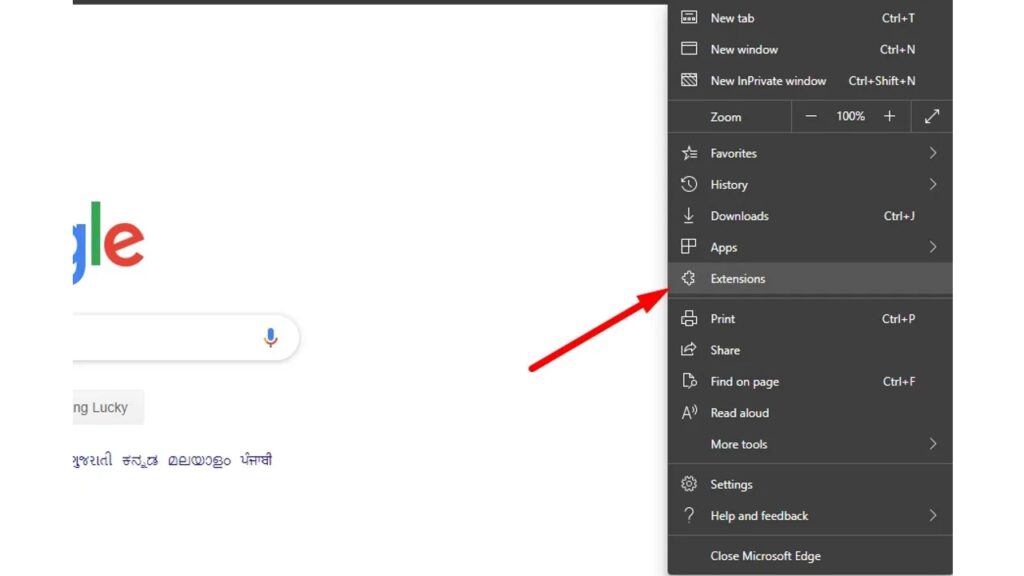This screenshot has height=576, width=1024.
Task: Open the Share option's icon
Action: pos(689,350)
